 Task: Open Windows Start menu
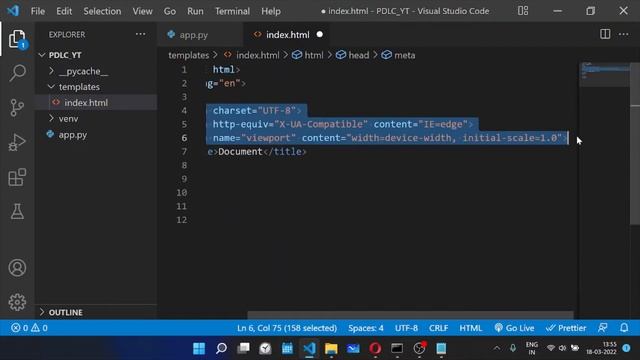(x=199, y=348)
